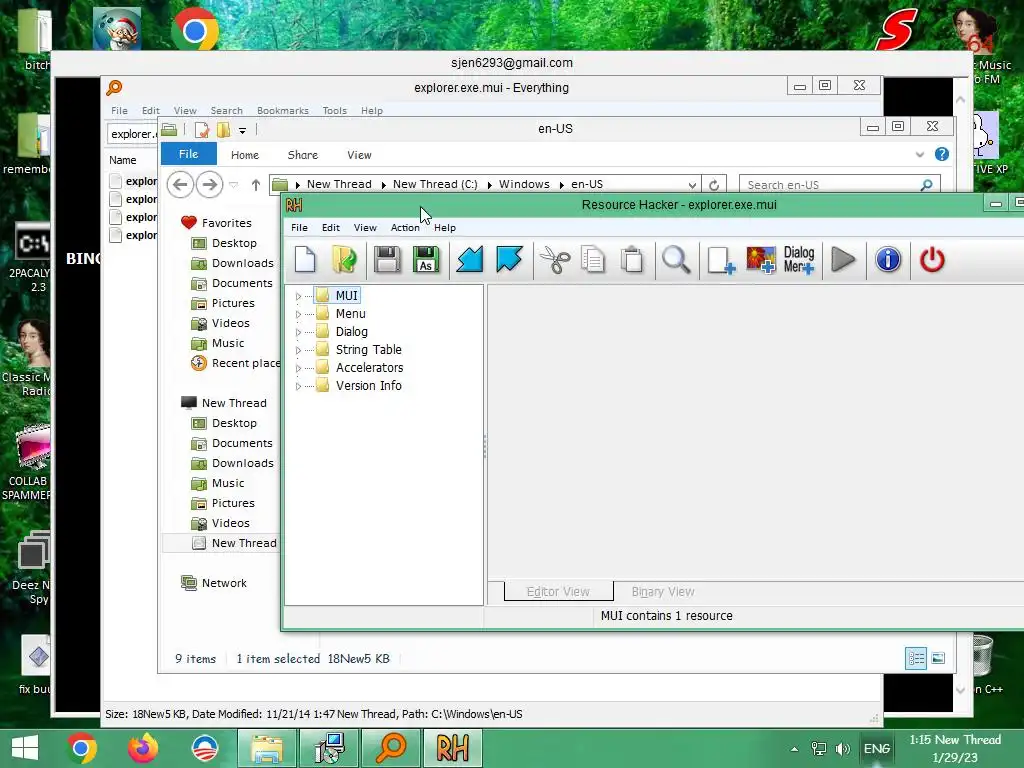Viewport: 1024px width, 768px height.
Task: Click the red power Exit icon
Action: click(932, 260)
